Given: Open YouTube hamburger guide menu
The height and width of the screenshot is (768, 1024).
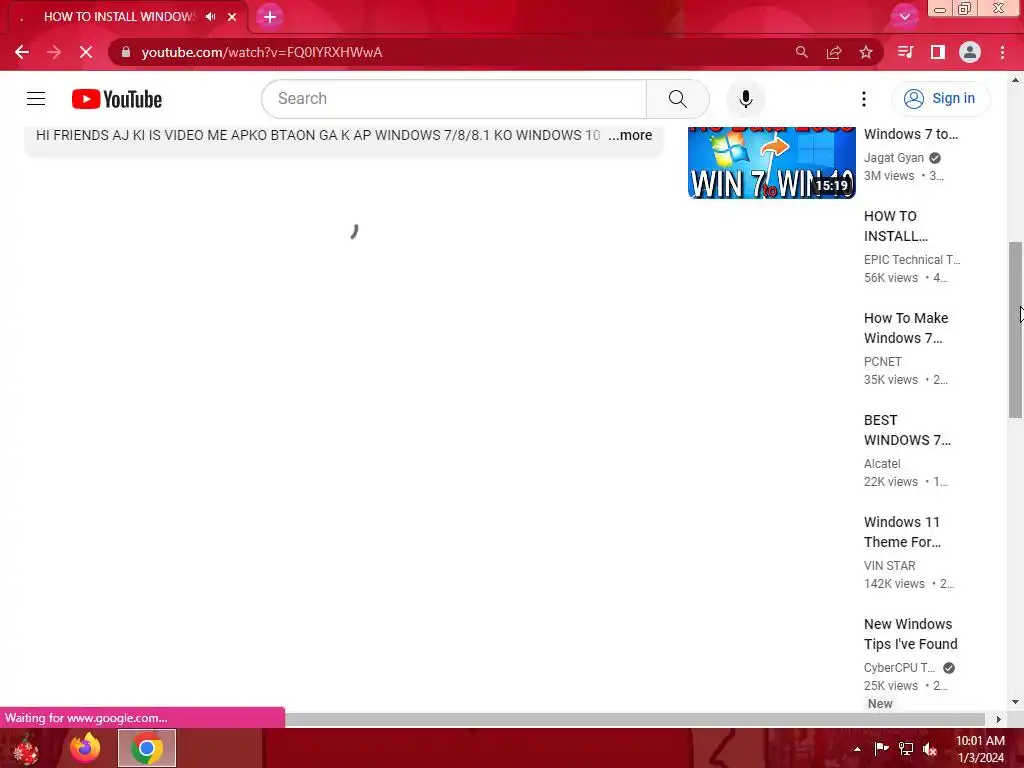Looking at the screenshot, I should click(x=36, y=99).
